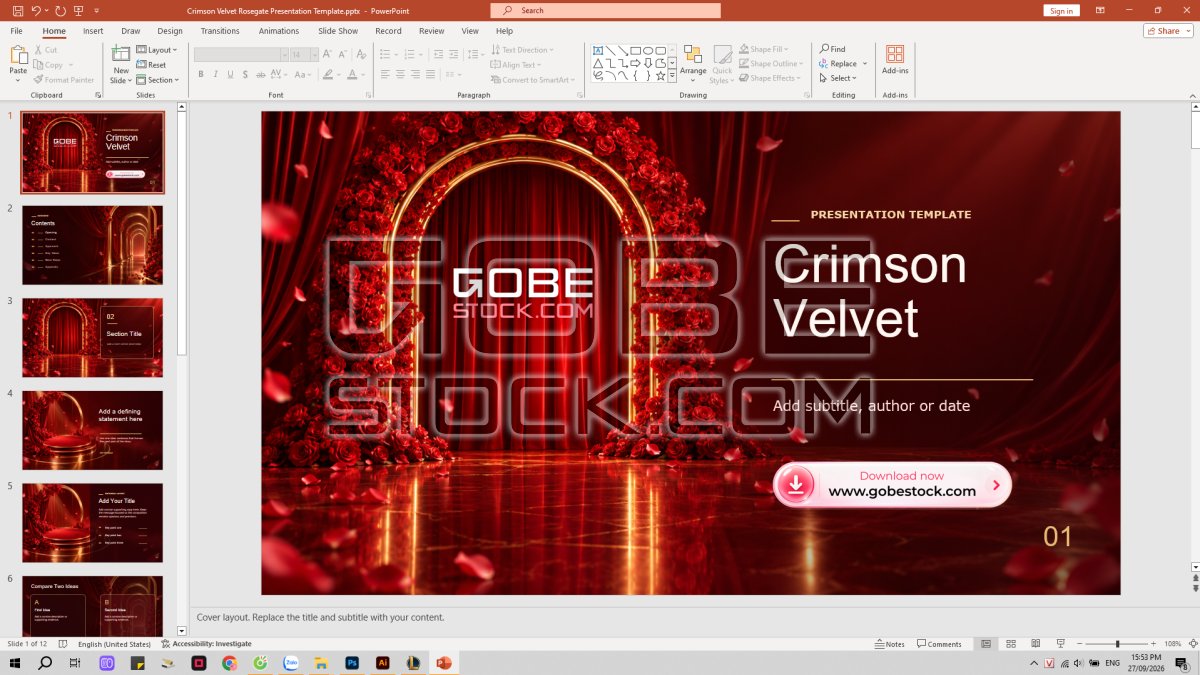Screen dimensions: 1200x675
Task: Expand the Section dropdown
Action: click(x=158, y=80)
